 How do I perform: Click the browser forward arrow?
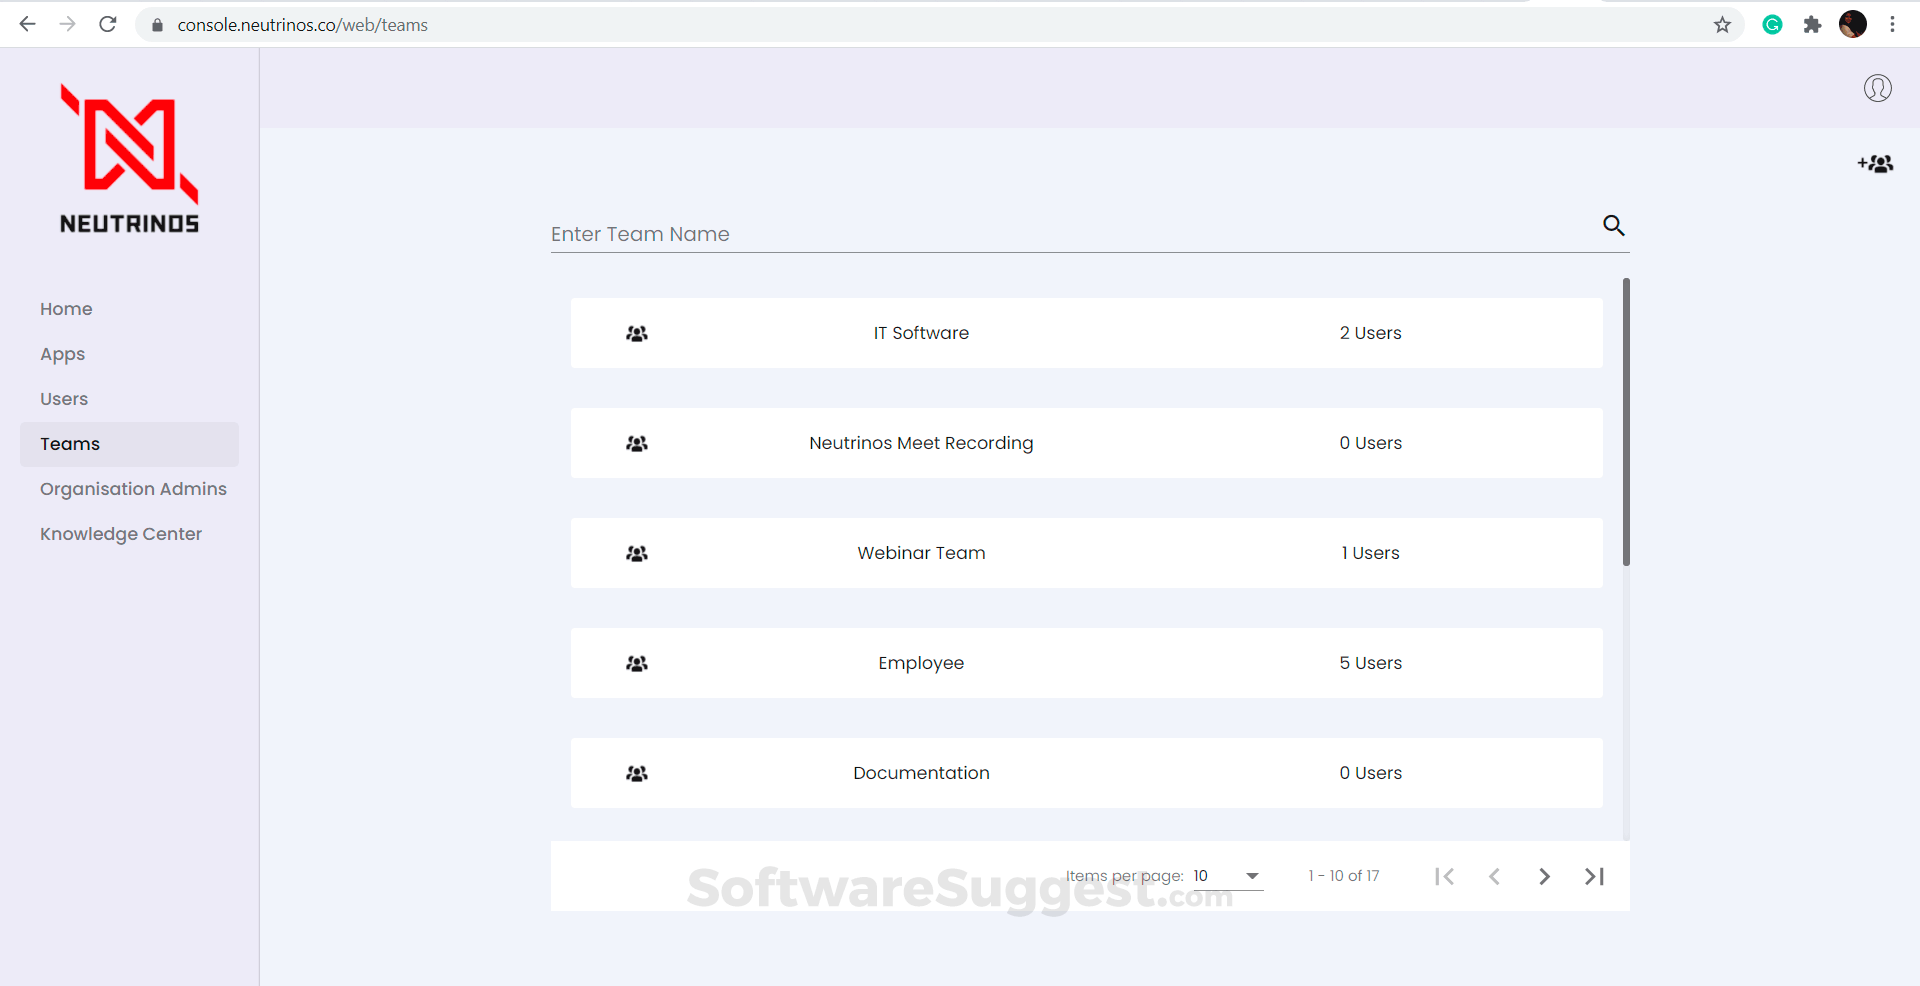(68, 24)
